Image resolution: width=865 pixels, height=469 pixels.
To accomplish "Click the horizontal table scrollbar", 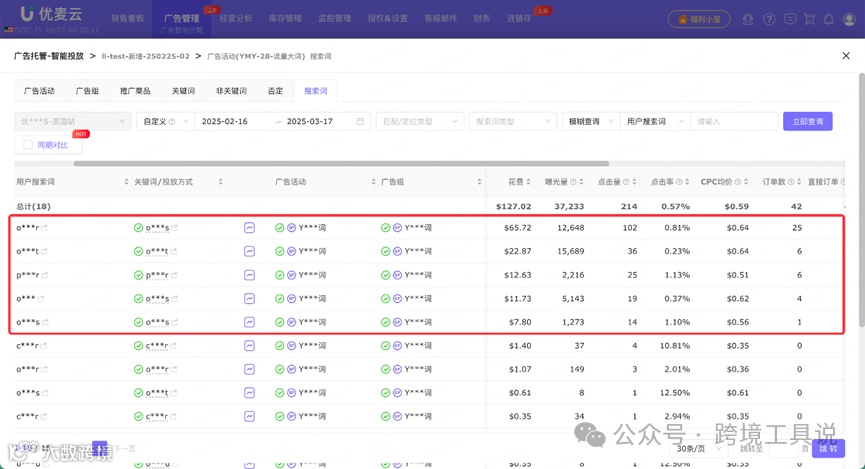I will coord(341,164).
